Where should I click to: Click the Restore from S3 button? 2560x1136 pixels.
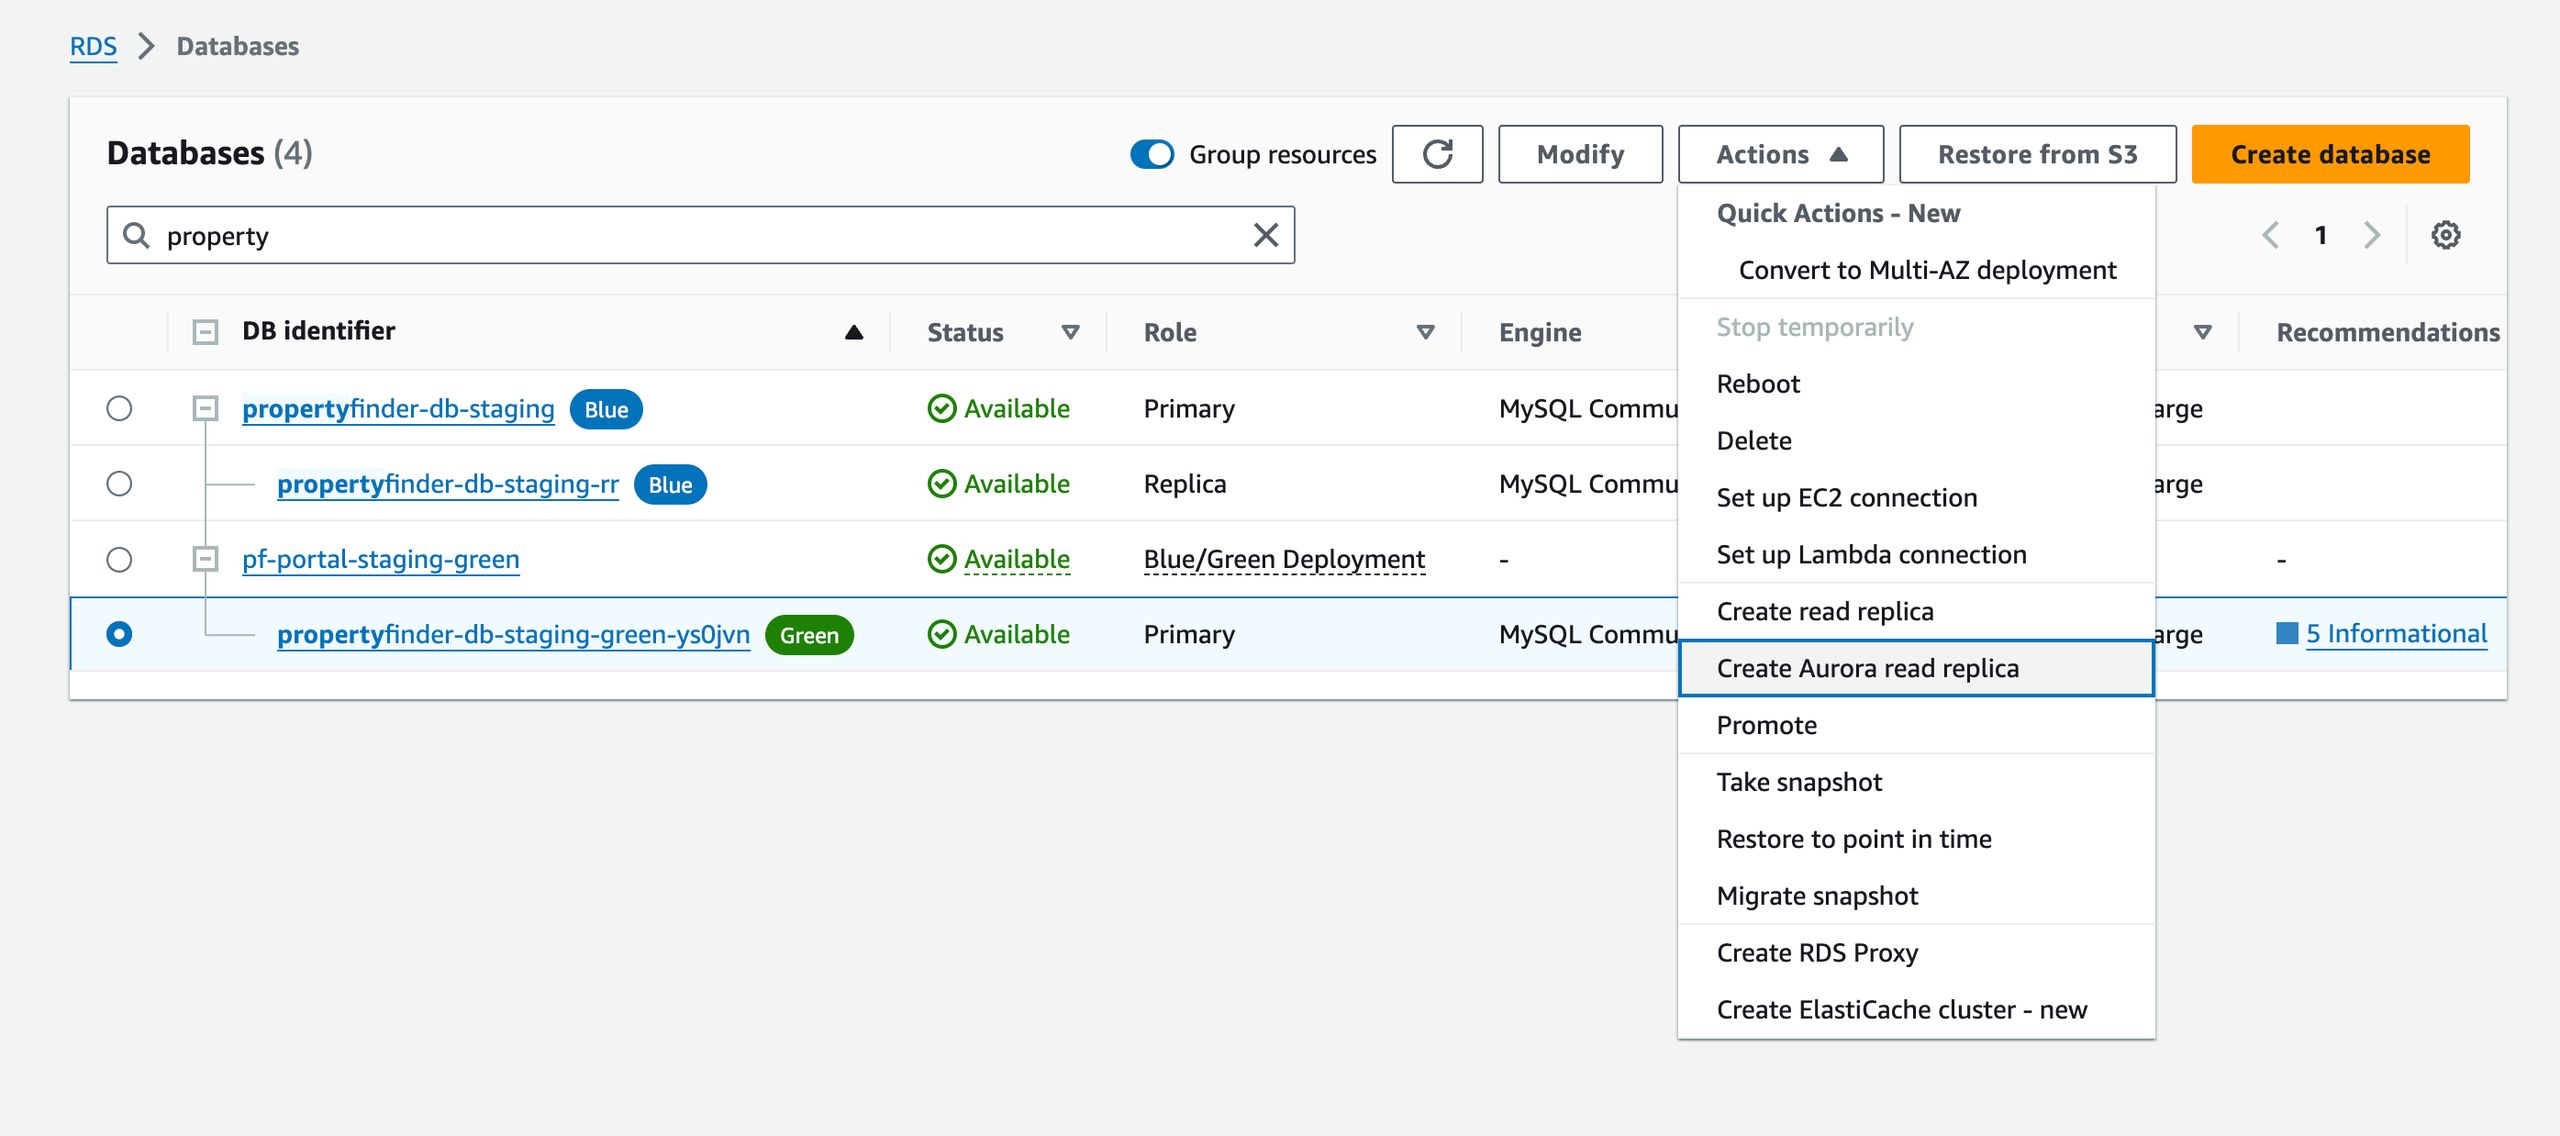[x=2037, y=154]
